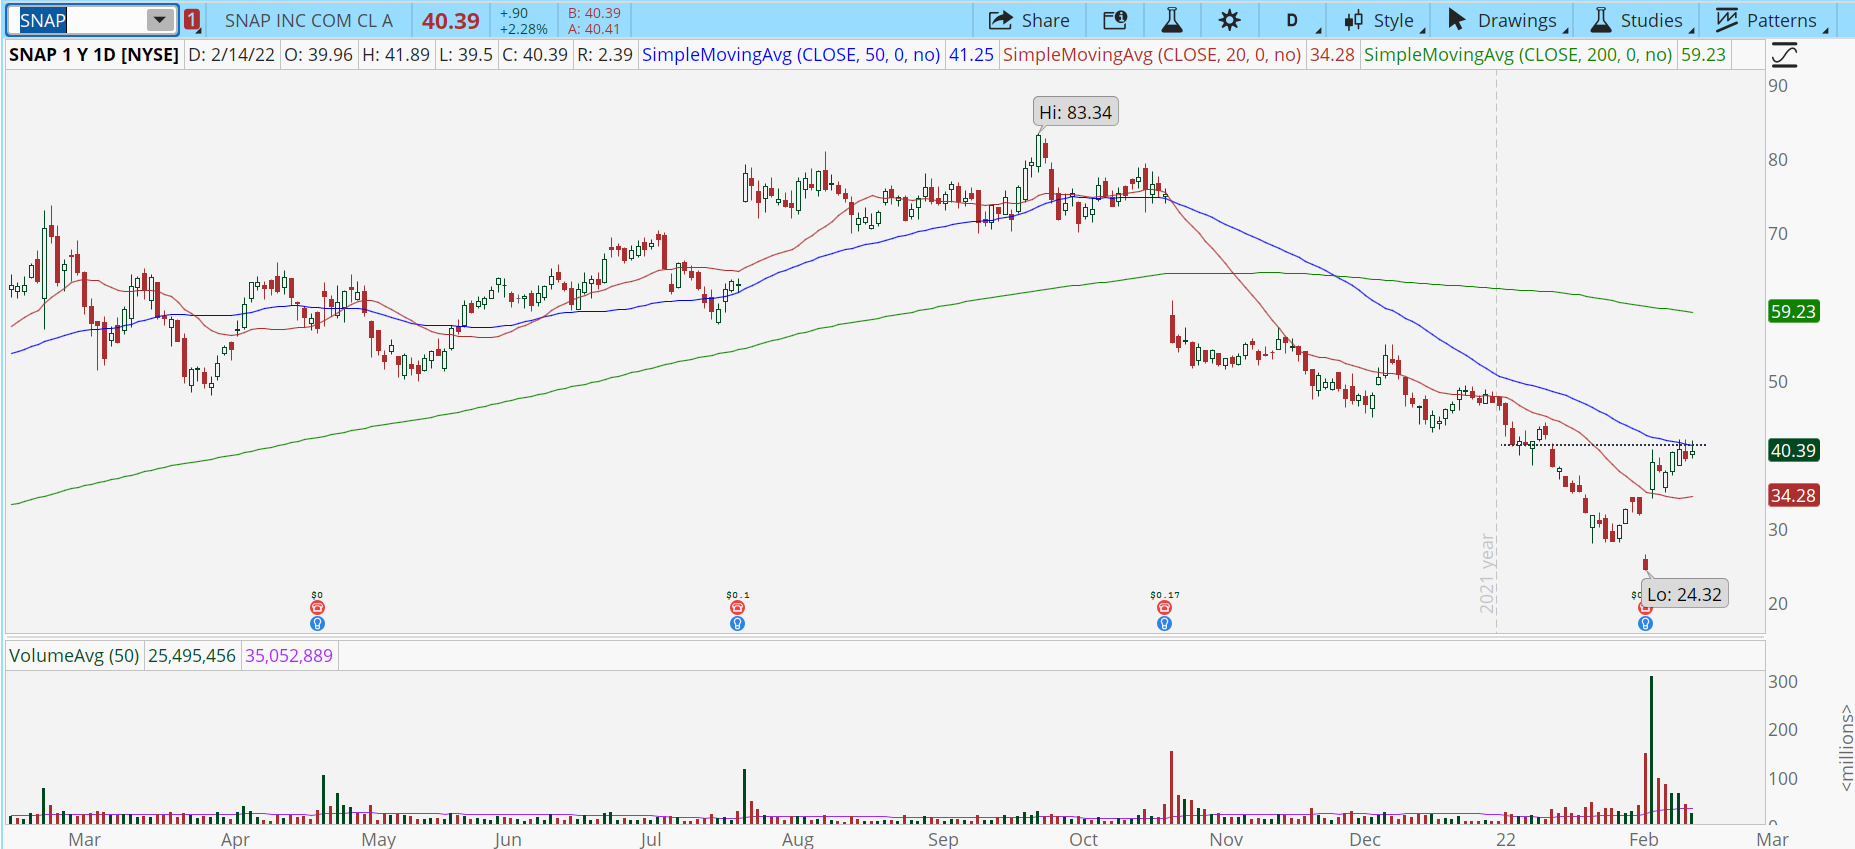
Task: Click the red linked-symbol number 1 icon
Action: 192,20
